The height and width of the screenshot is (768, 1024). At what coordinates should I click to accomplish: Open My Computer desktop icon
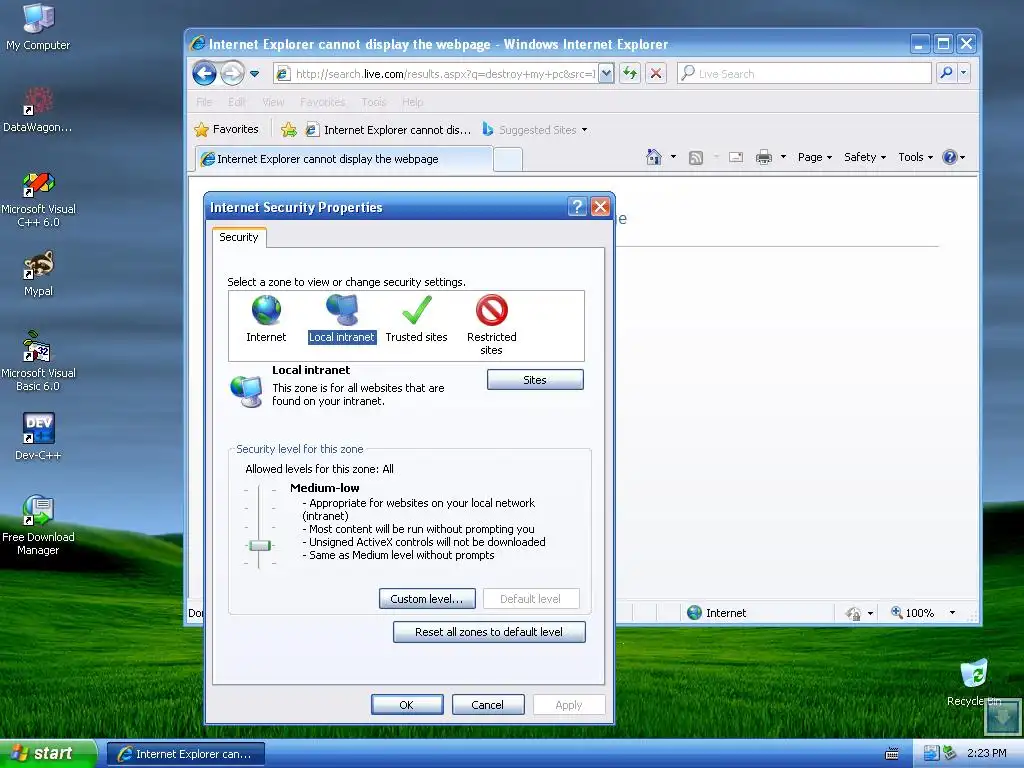(38, 27)
